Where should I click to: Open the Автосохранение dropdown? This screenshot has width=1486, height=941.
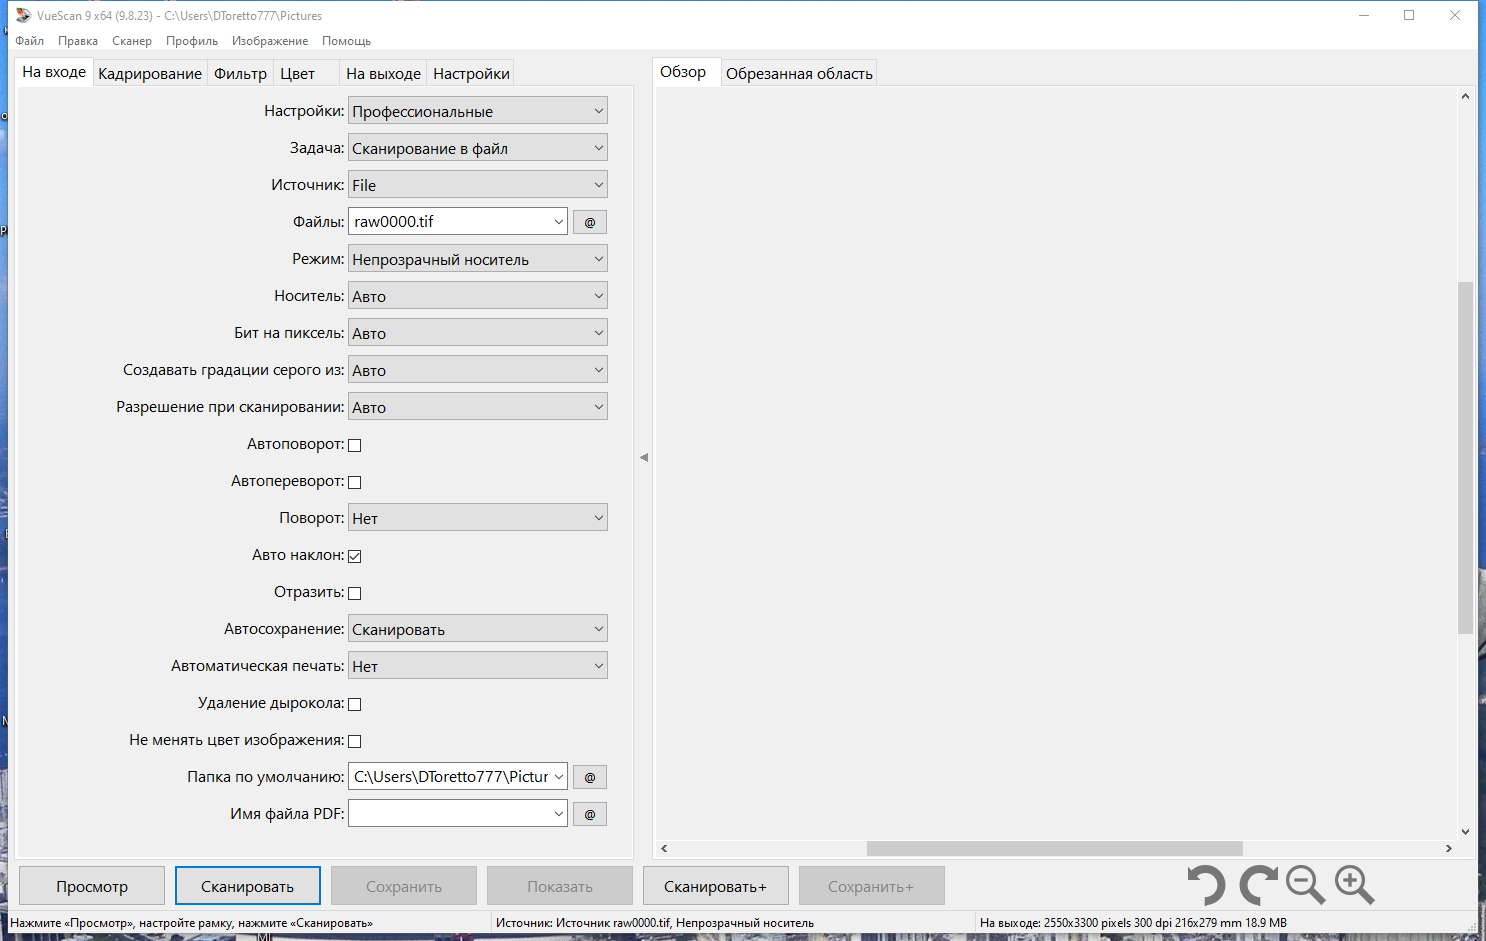tap(478, 629)
